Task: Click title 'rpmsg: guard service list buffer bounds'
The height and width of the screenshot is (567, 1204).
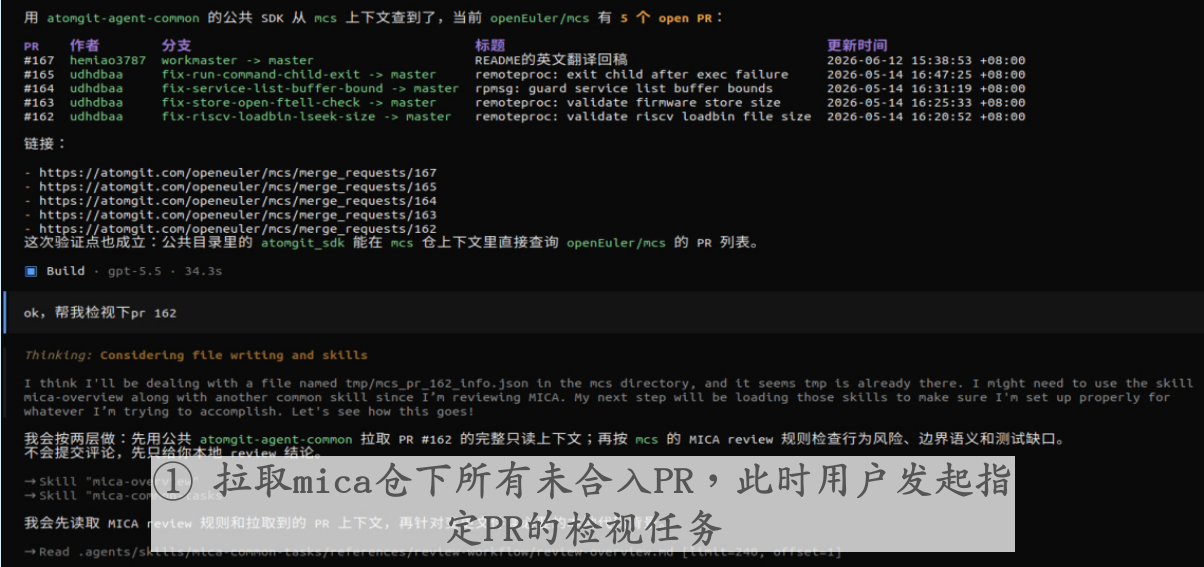Action: [624, 88]
